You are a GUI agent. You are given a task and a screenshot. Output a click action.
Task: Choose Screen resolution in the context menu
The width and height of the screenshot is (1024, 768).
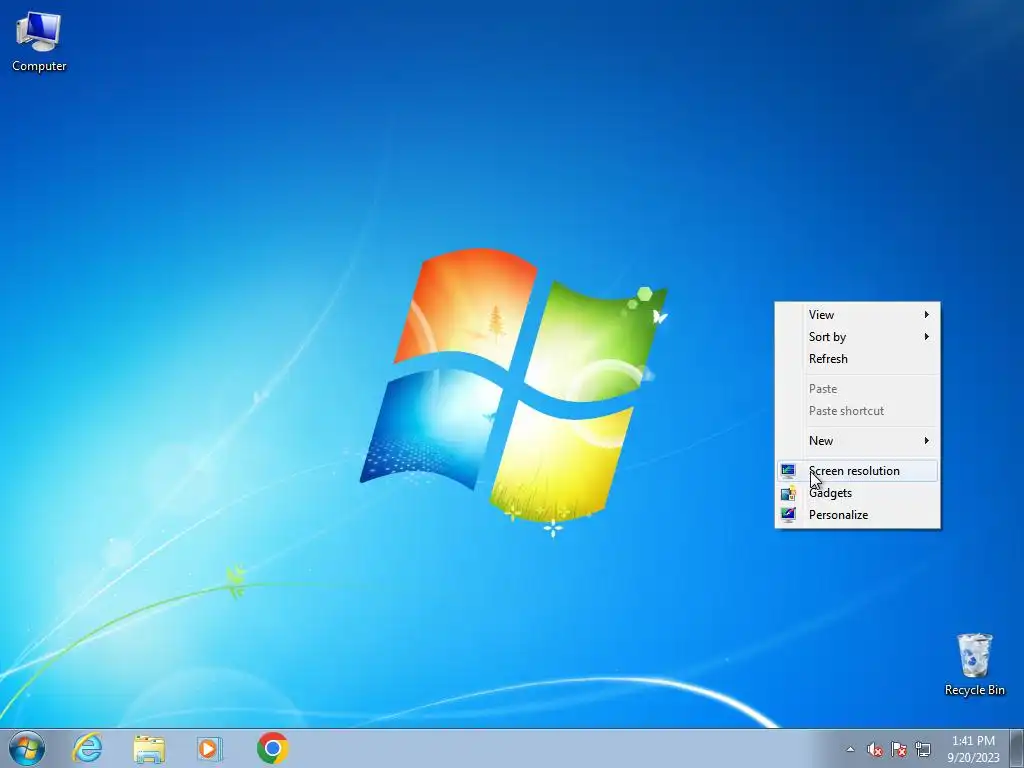click(x=857, y=471)
